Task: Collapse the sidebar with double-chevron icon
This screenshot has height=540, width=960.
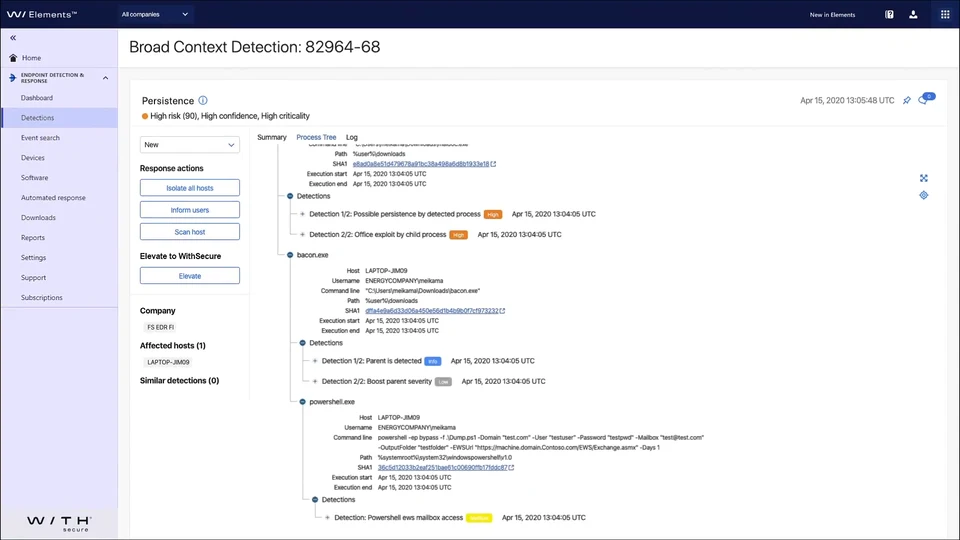Action: tap(13, 37)
